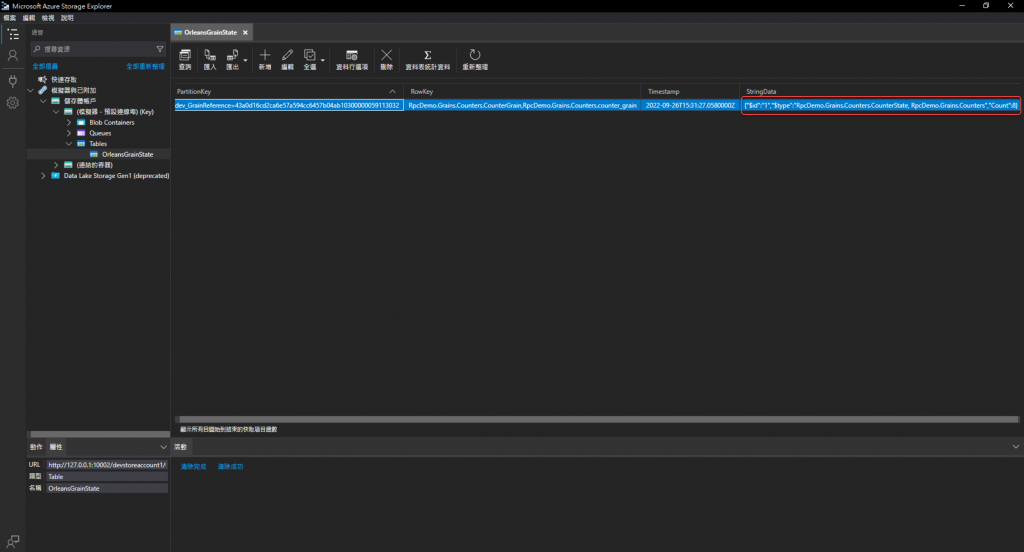Open the 檔案 menu
The width and height of the screenshot is (1024, 552).
(10, 18)
